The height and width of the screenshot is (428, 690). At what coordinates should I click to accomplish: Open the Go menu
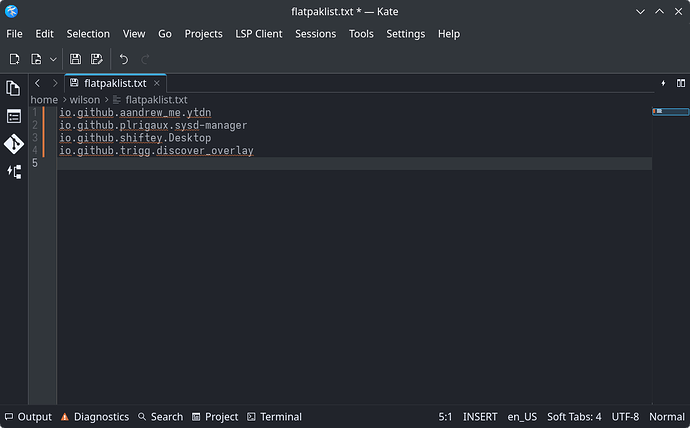165,34
